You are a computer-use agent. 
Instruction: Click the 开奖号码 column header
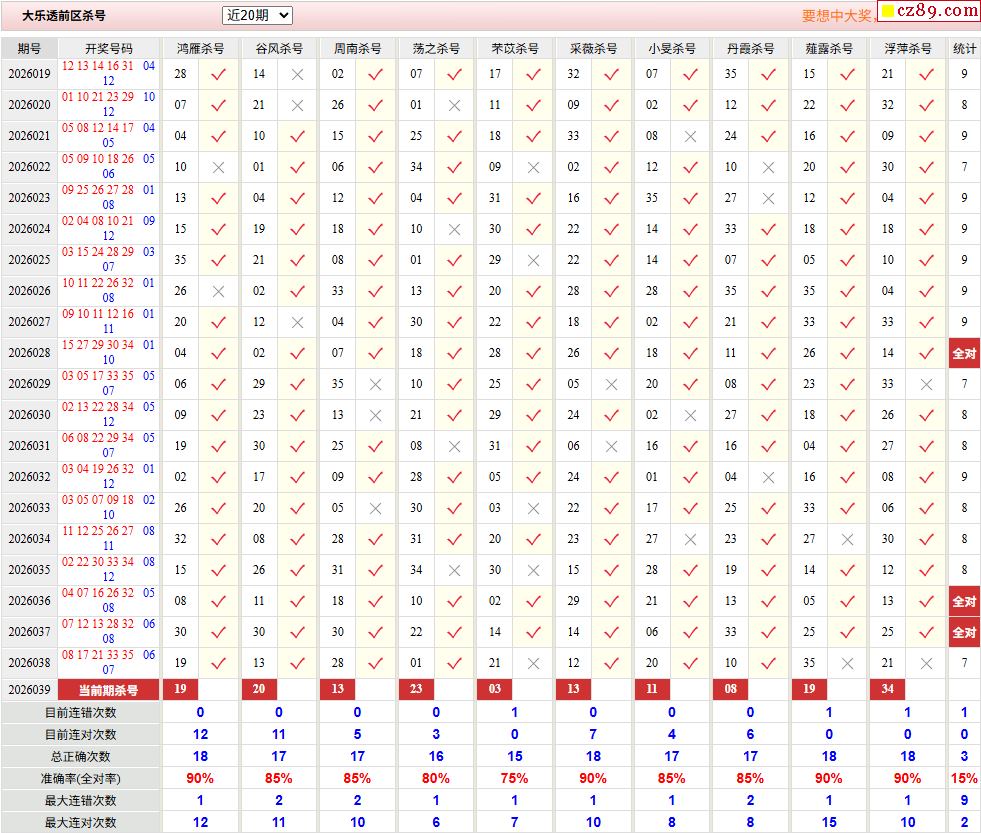click(109, 48)
